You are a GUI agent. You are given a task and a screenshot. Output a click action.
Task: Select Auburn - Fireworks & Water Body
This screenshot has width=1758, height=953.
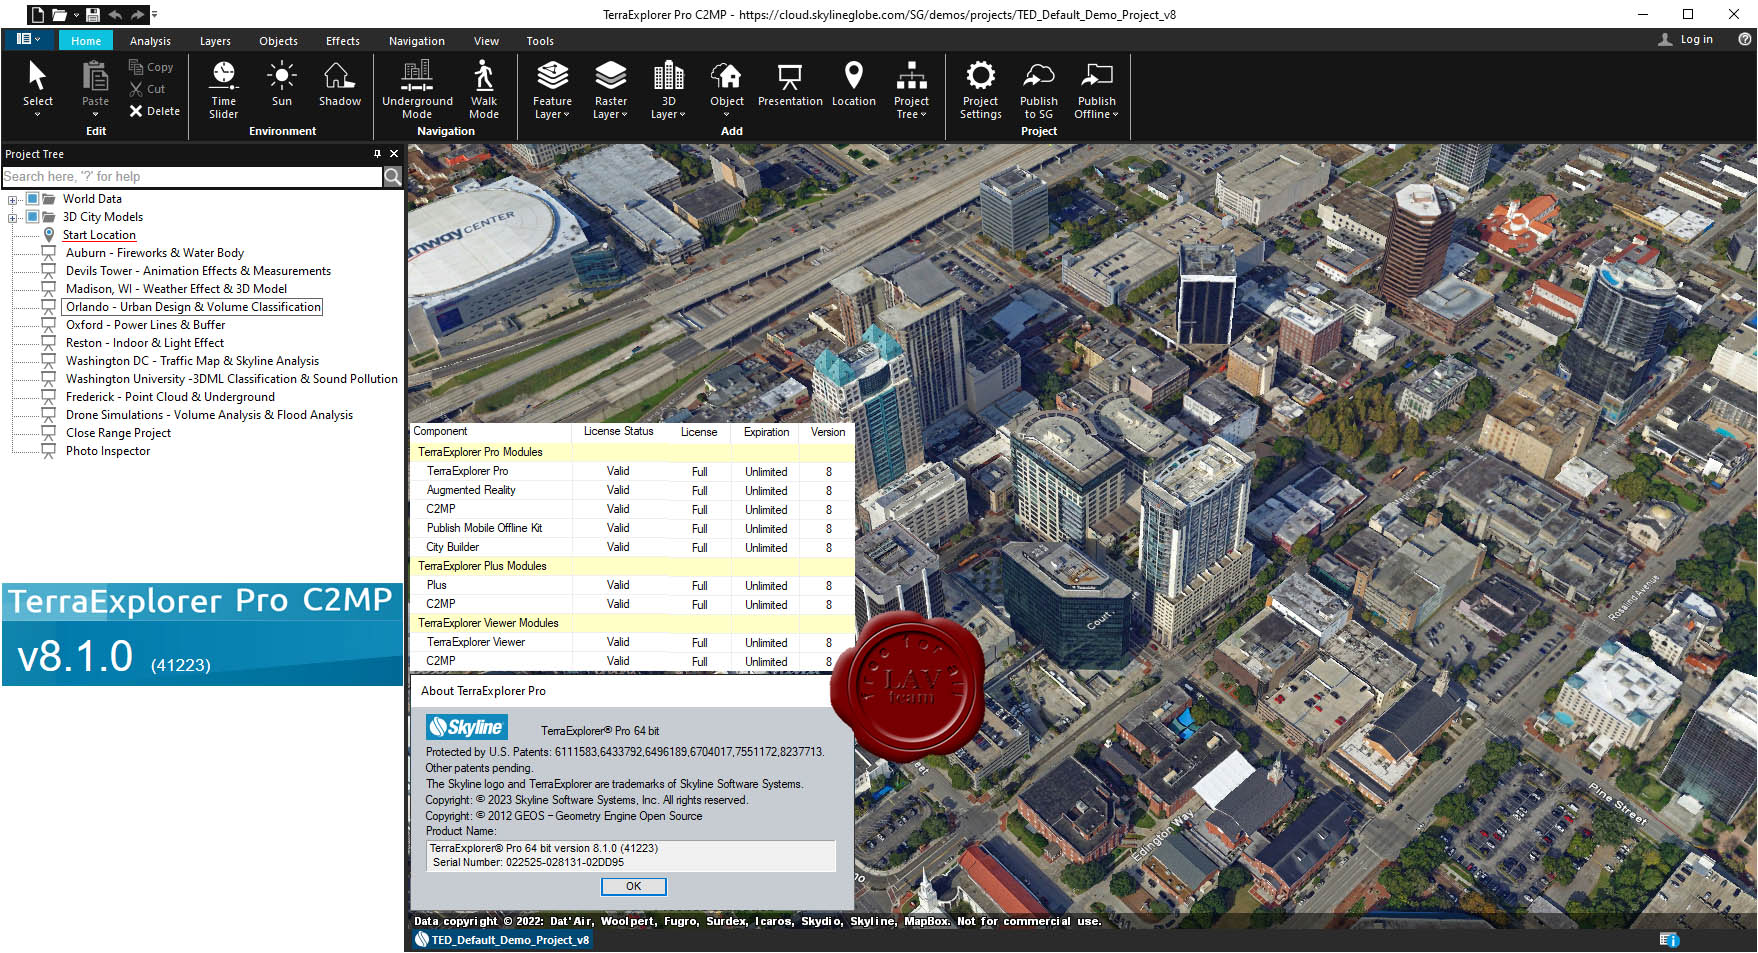(x=155, y=253)
